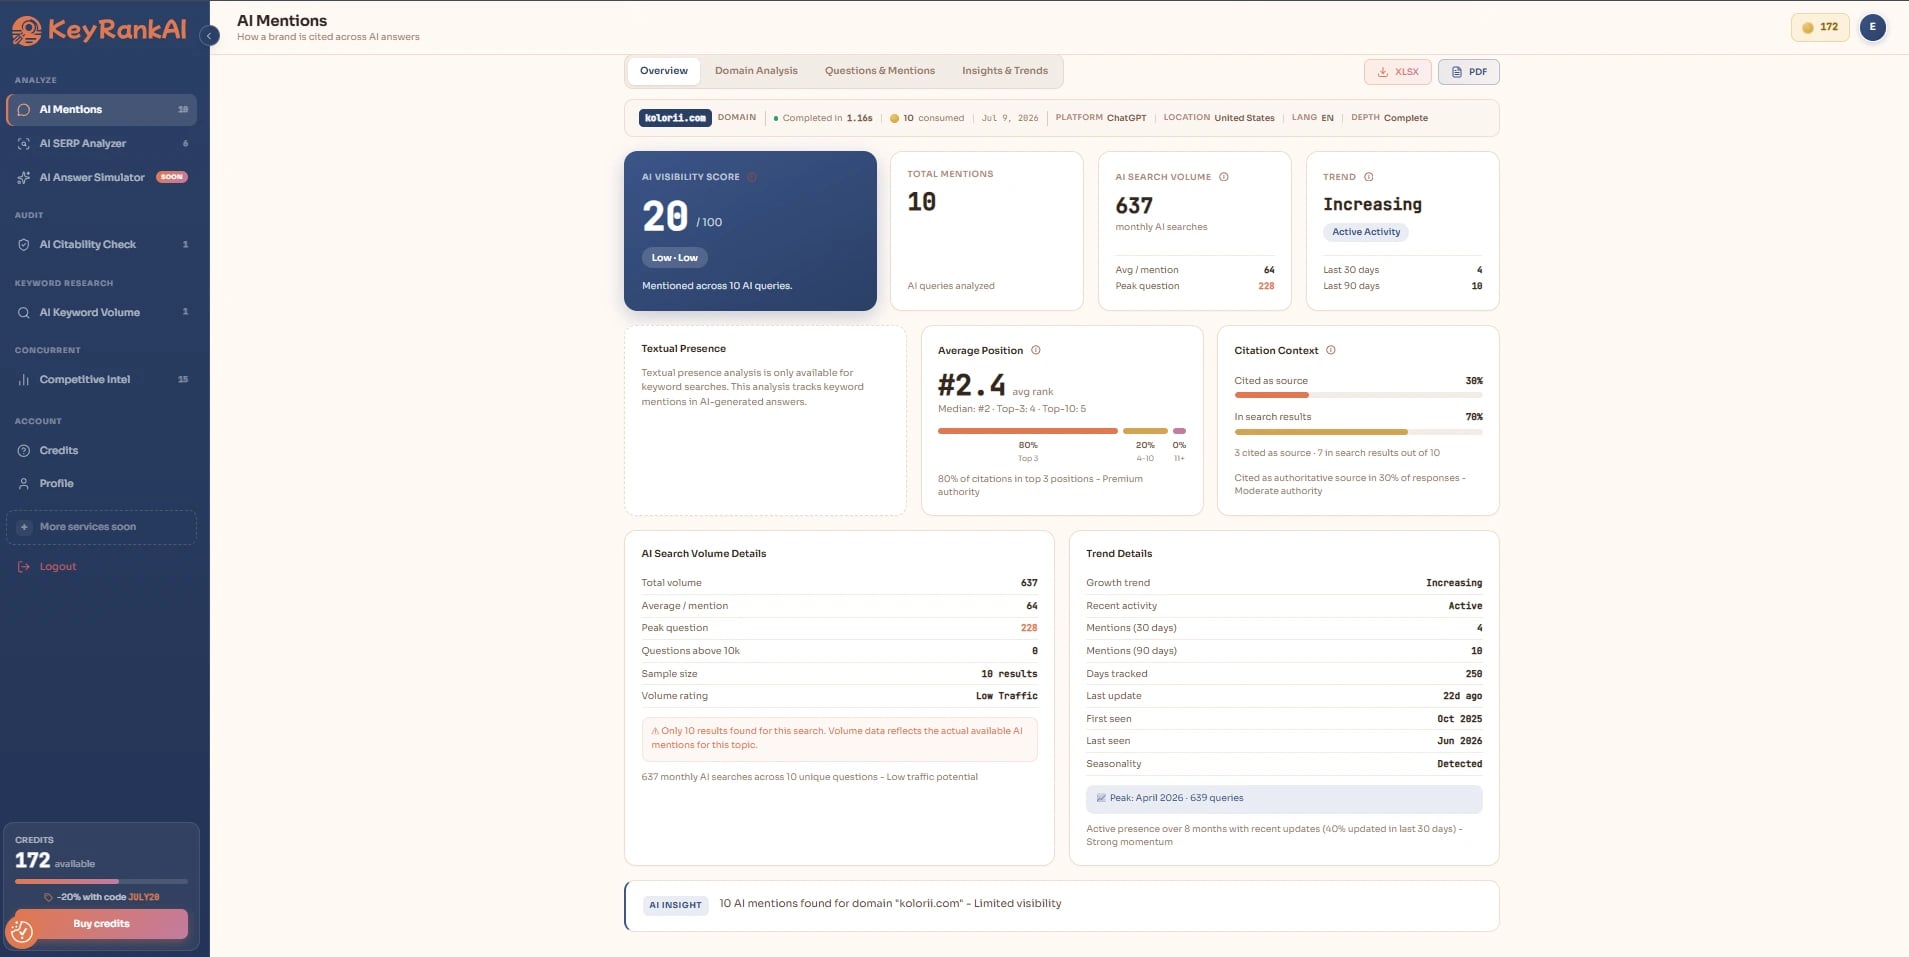Click the Active Activity badge

pyautogui.click(x=1366, y=232)
